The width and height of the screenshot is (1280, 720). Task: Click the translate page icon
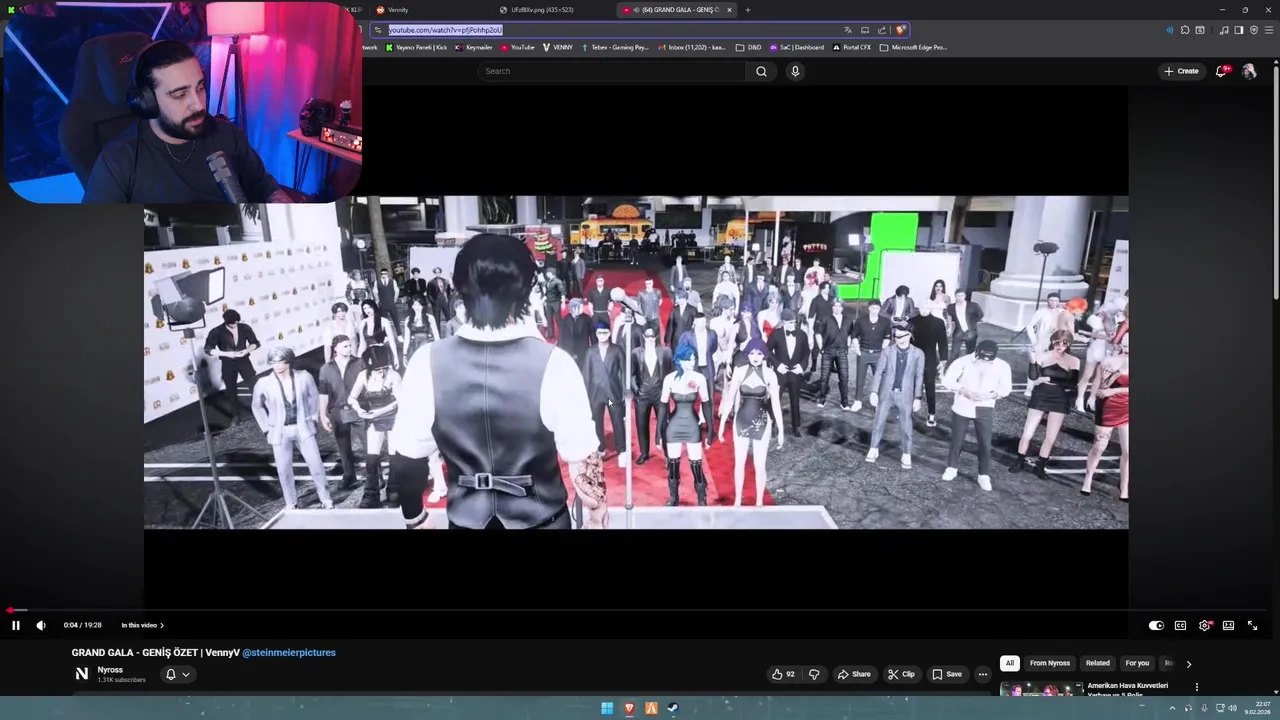click(x=848, y=30)
